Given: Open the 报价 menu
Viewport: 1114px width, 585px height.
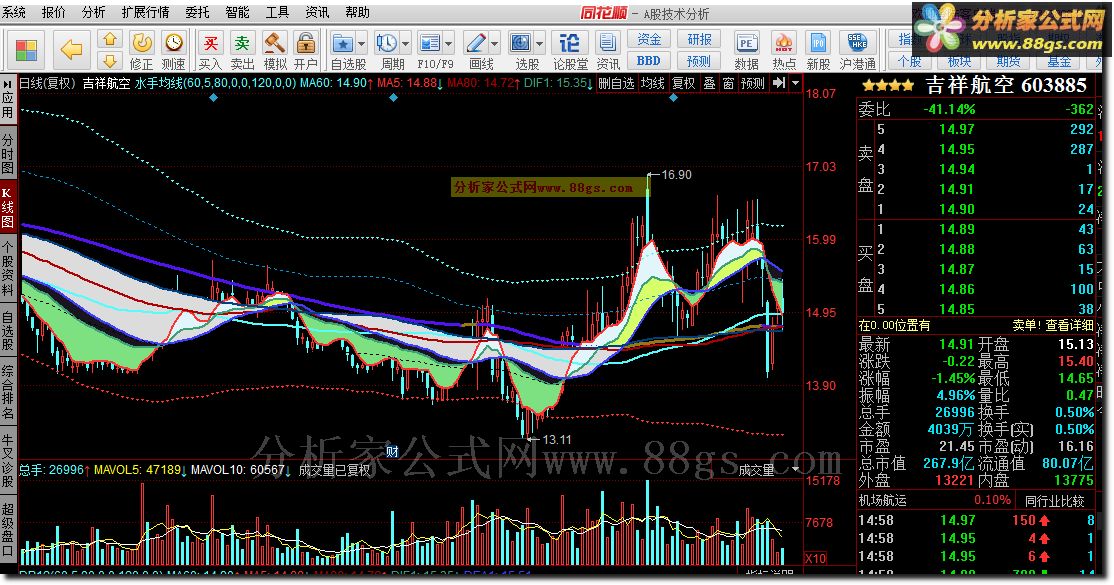Looking at the screenshot, I should (x=53, y=12).
